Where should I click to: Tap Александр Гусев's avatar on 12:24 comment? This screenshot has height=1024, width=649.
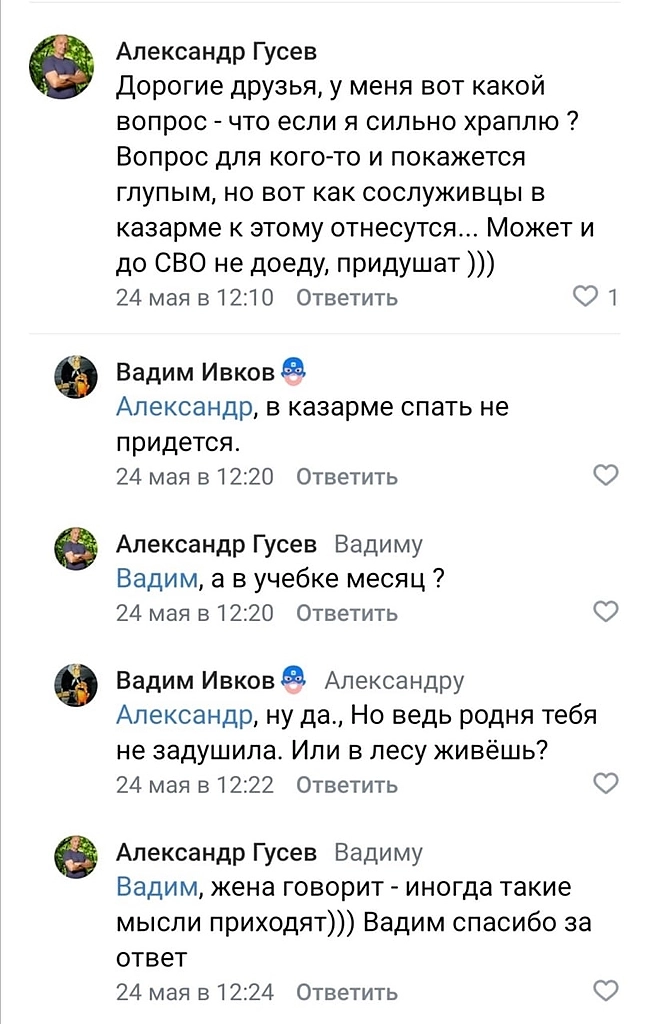pos(75,856)
